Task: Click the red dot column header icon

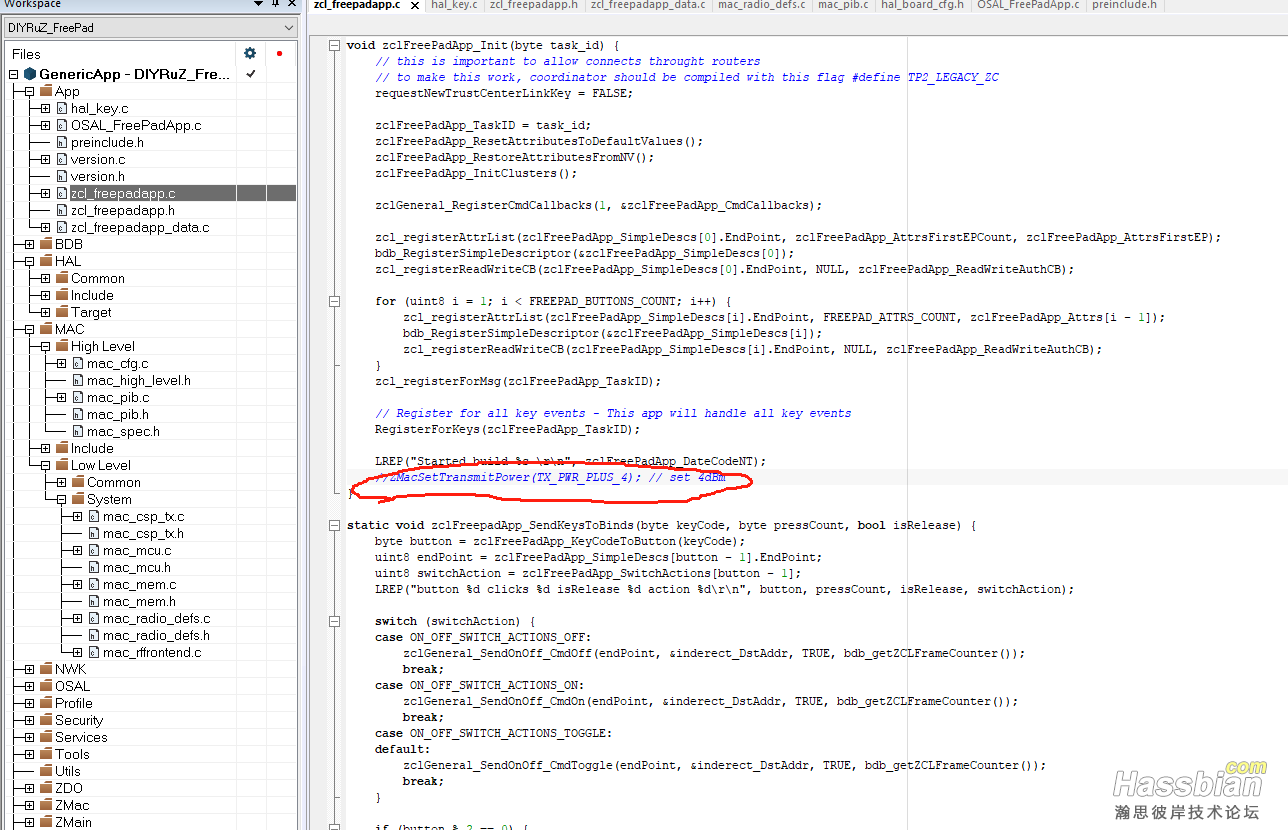Action: [x=279, y=54]
